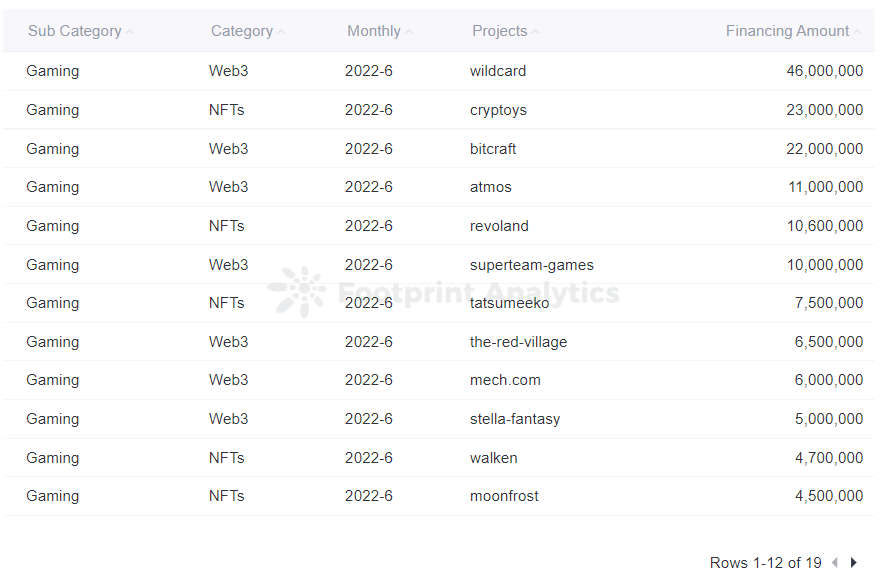
Task: Sort the table by Financing Amount
Action: (789, 31)
